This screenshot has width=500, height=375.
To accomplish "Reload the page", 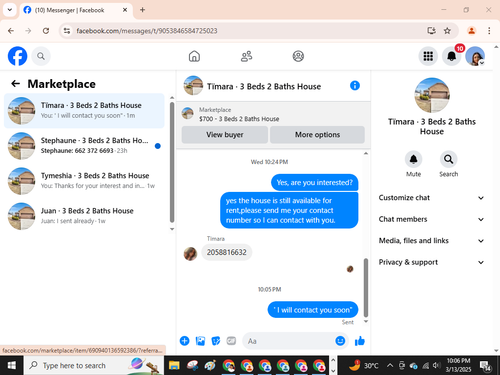I will [46, 31].
